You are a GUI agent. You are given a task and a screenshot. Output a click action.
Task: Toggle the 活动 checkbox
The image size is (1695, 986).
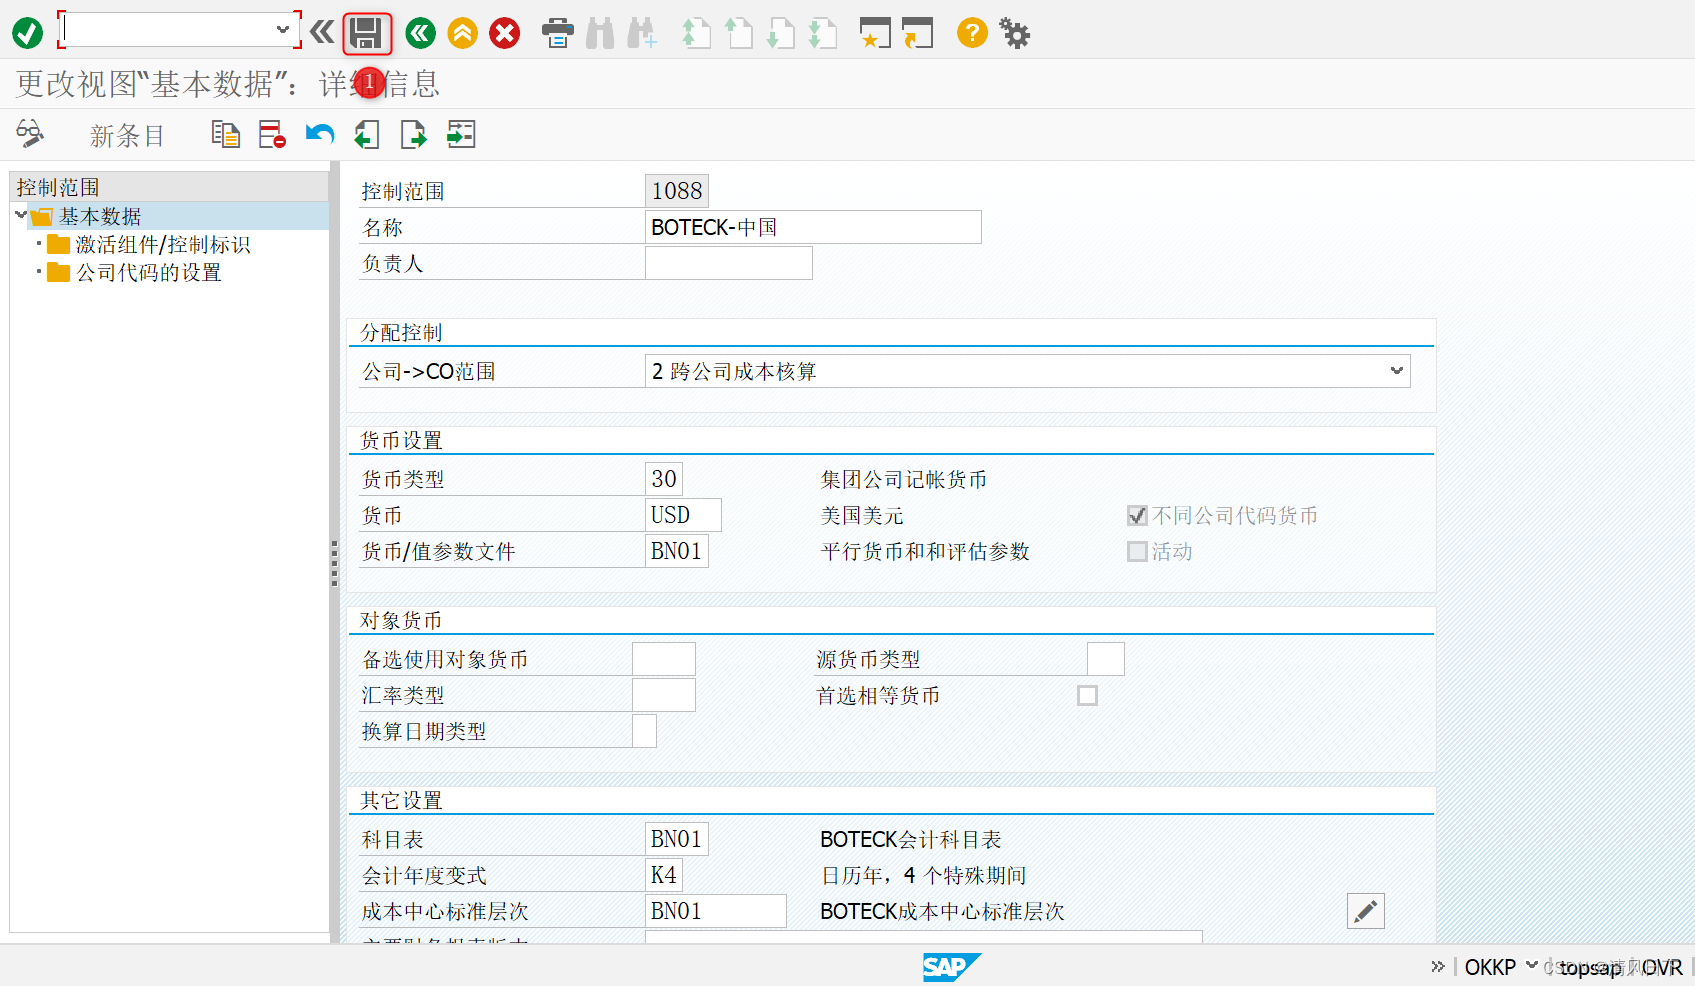tap(1137, 551)
